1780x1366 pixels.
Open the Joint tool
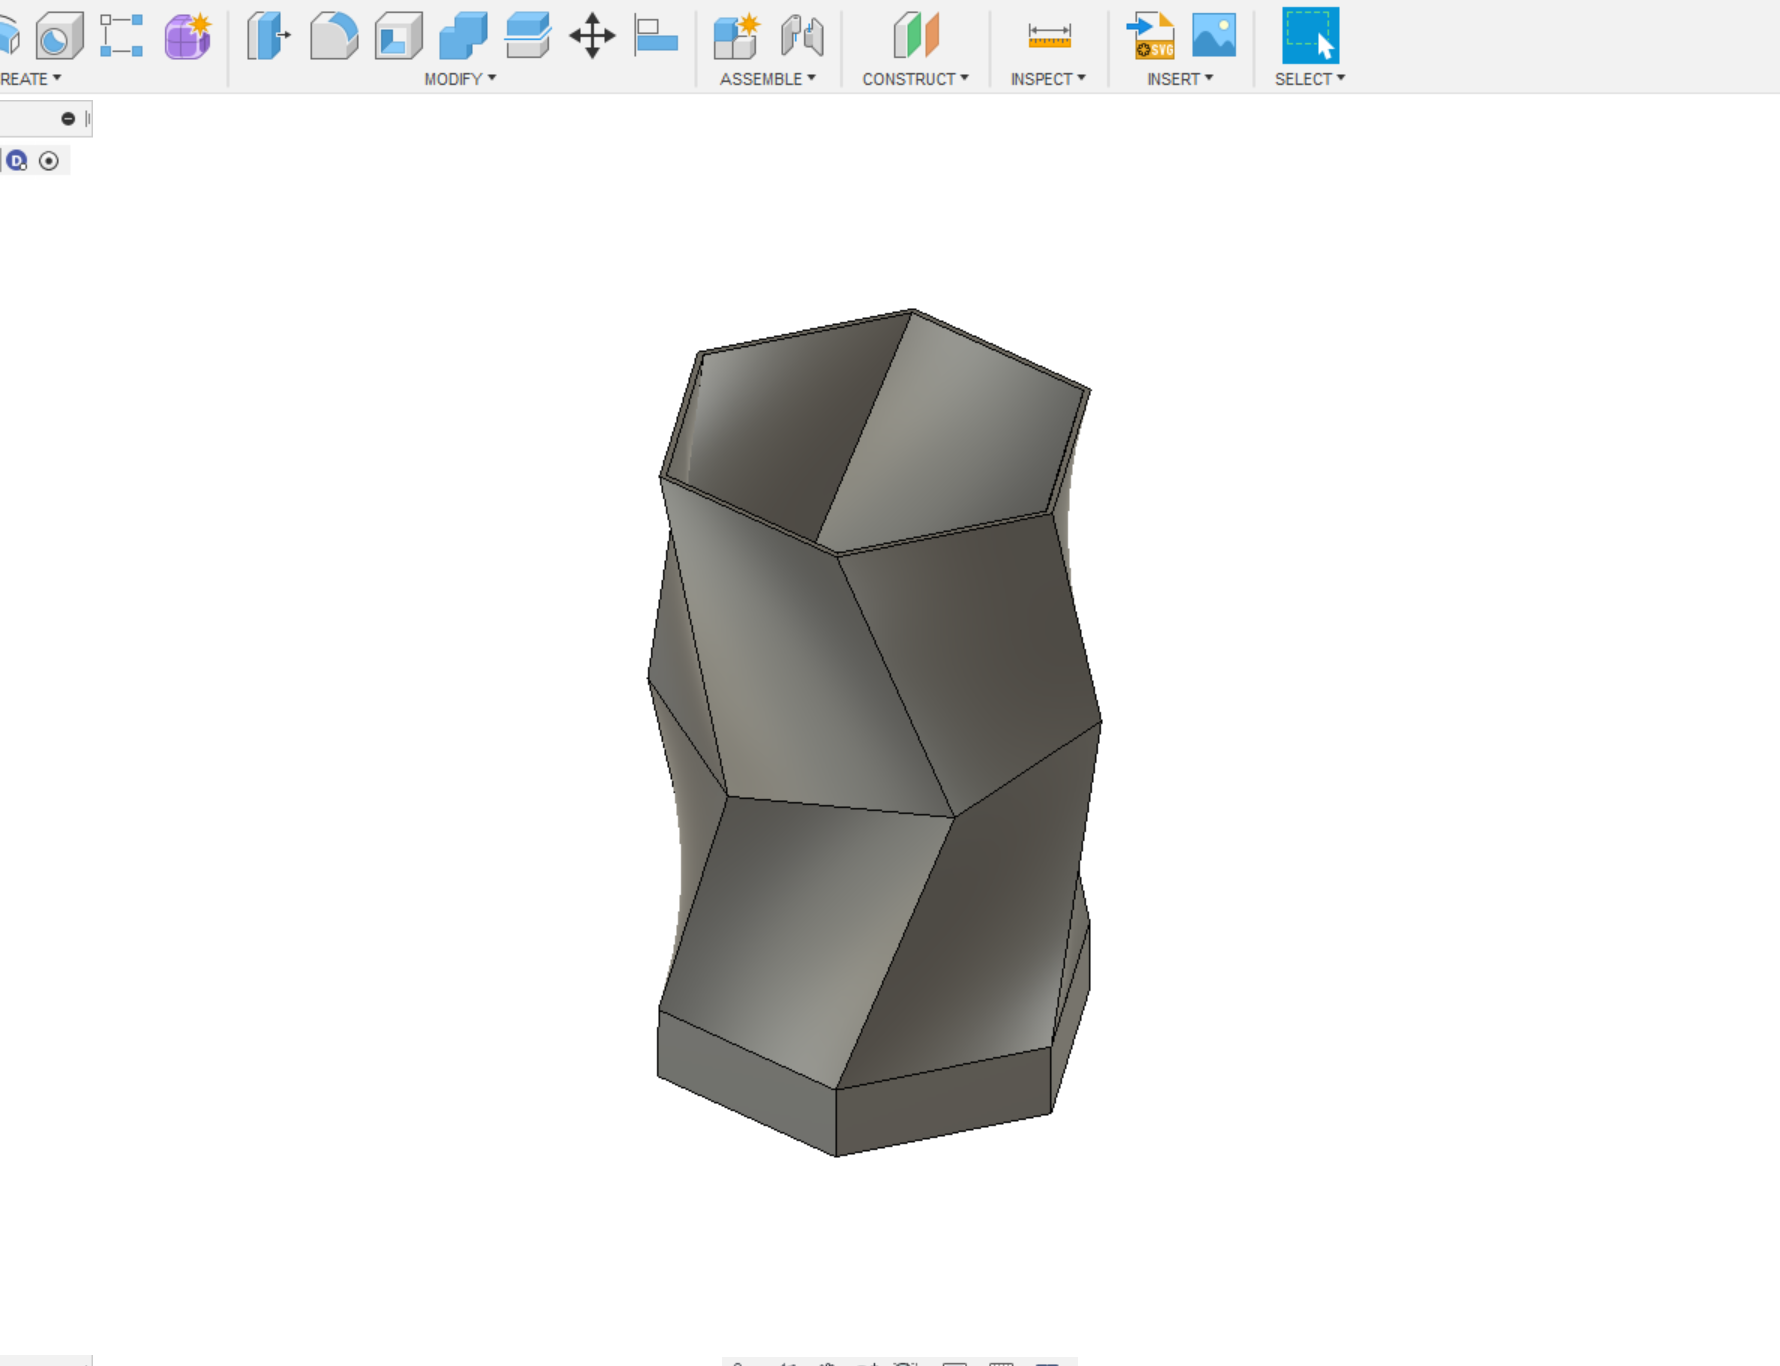[802, 36]
